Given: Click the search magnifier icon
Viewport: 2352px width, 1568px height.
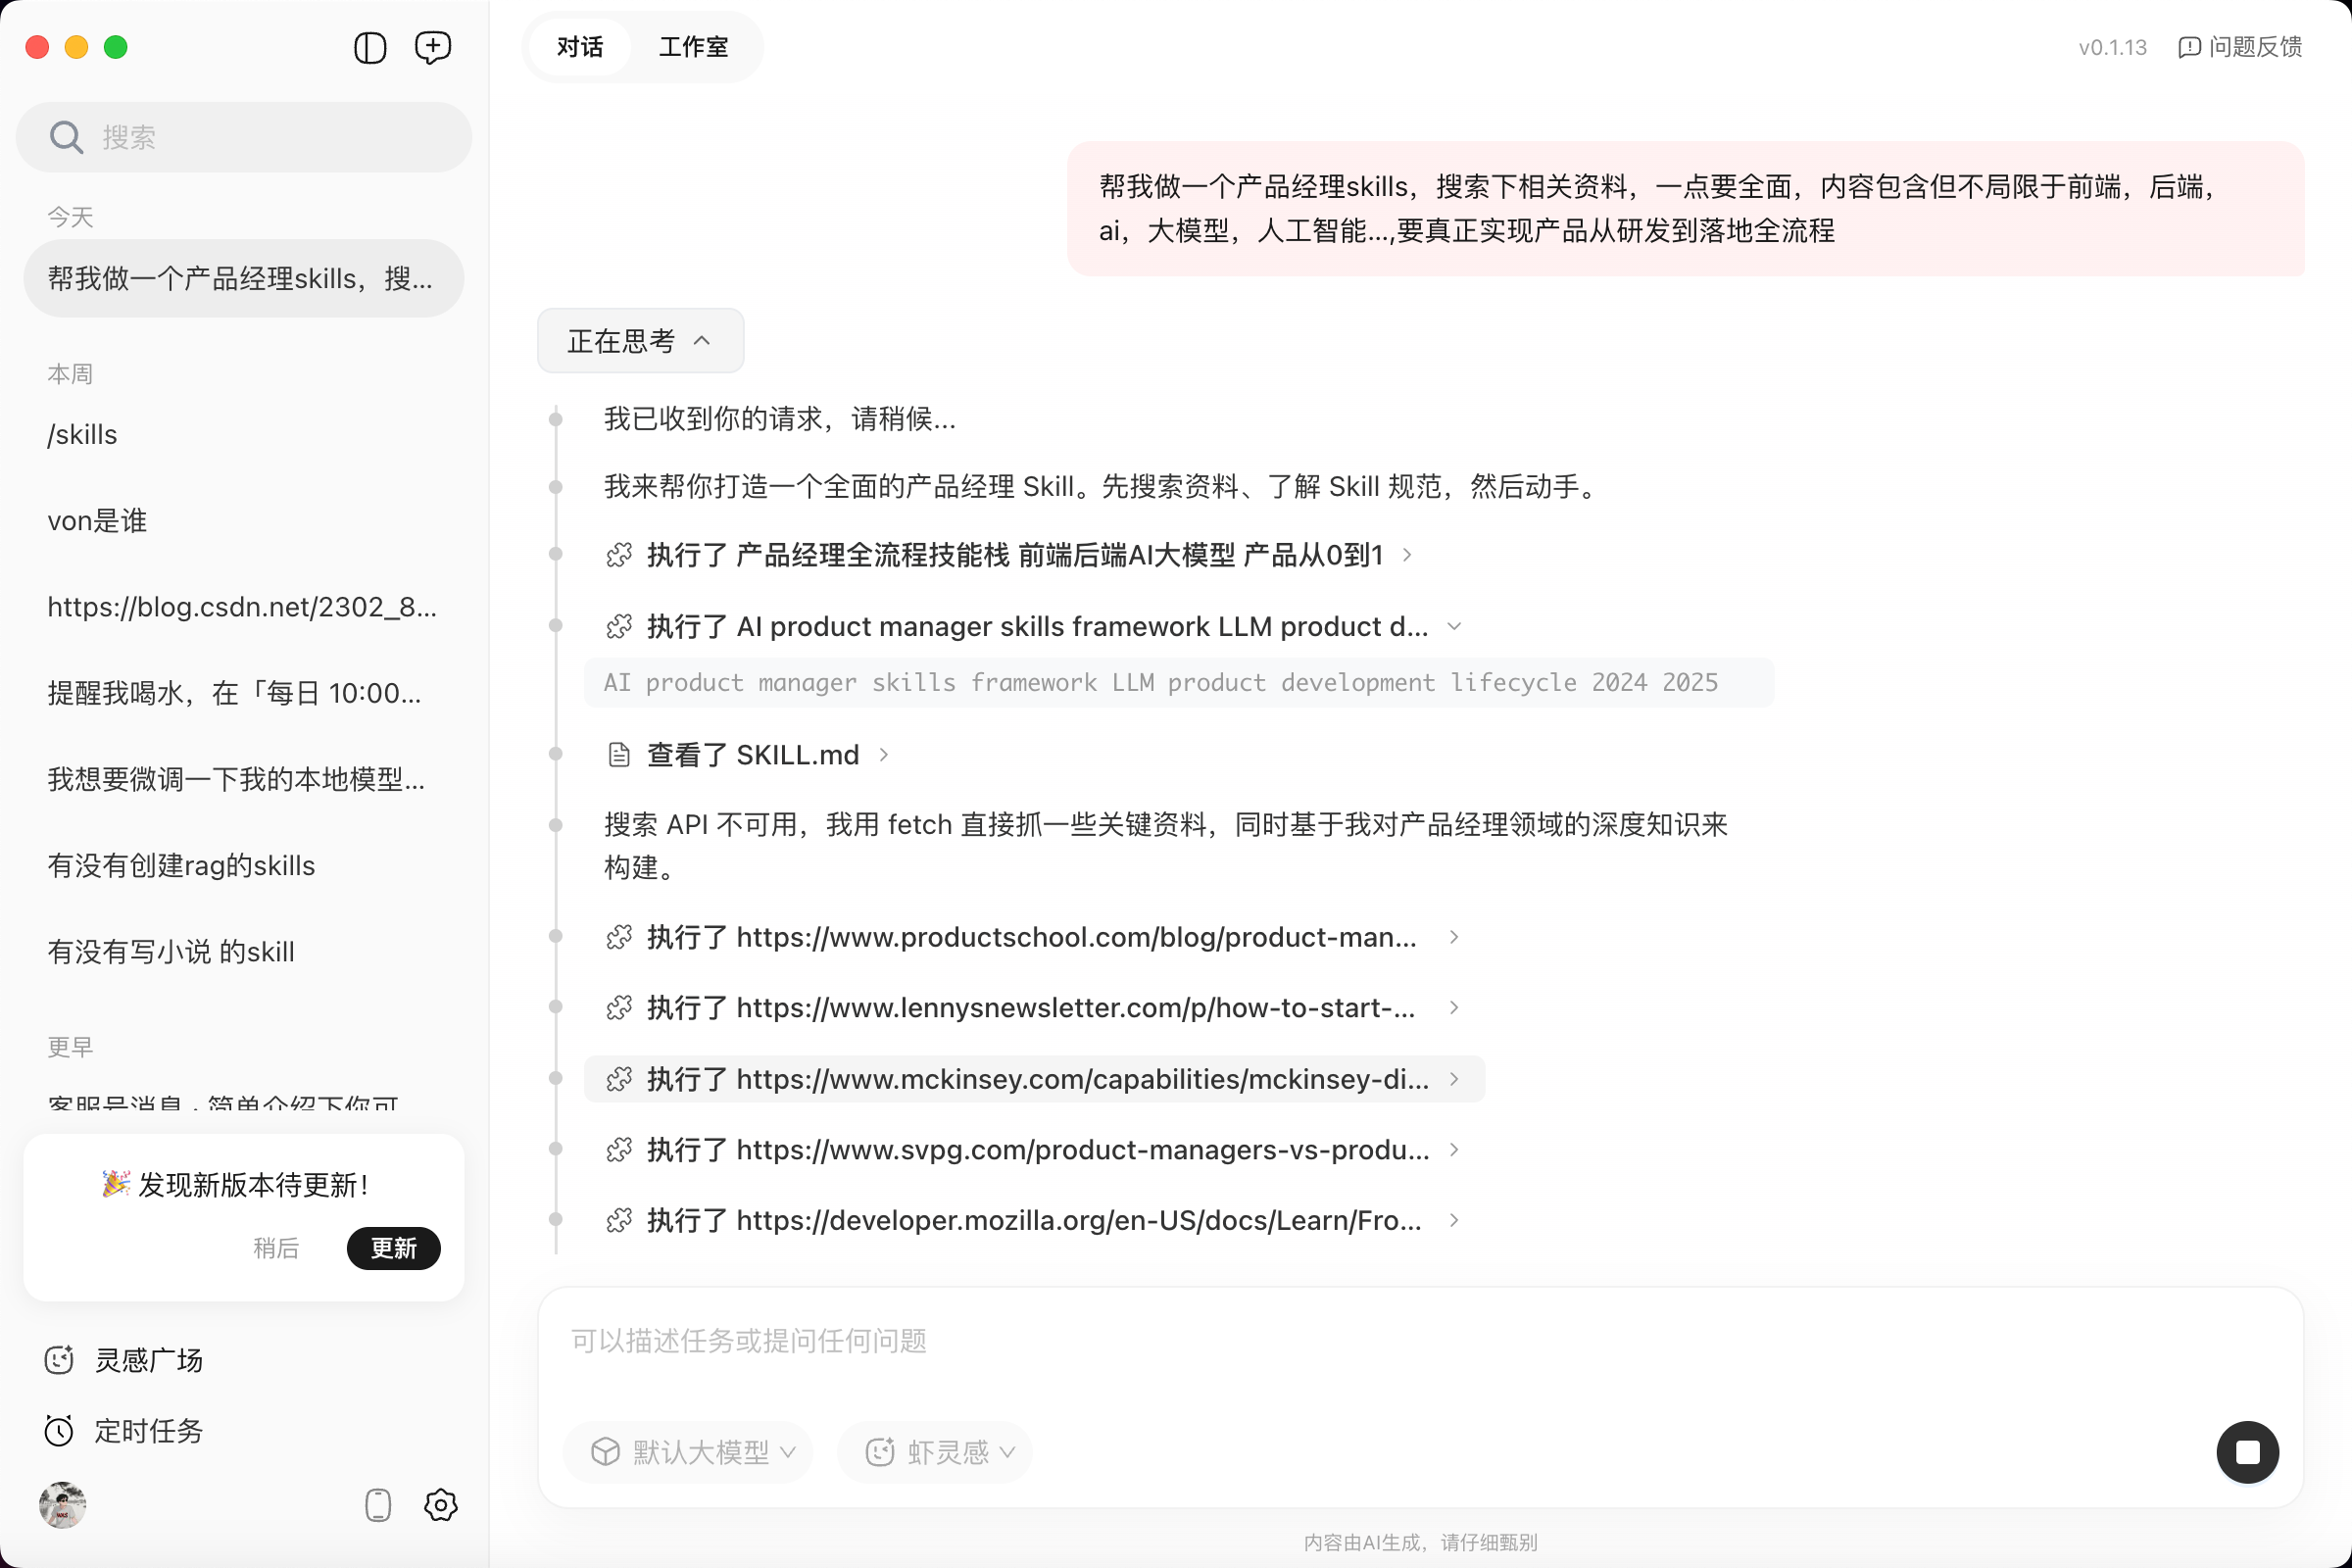Looking at the screenshot, I should 65,136.
